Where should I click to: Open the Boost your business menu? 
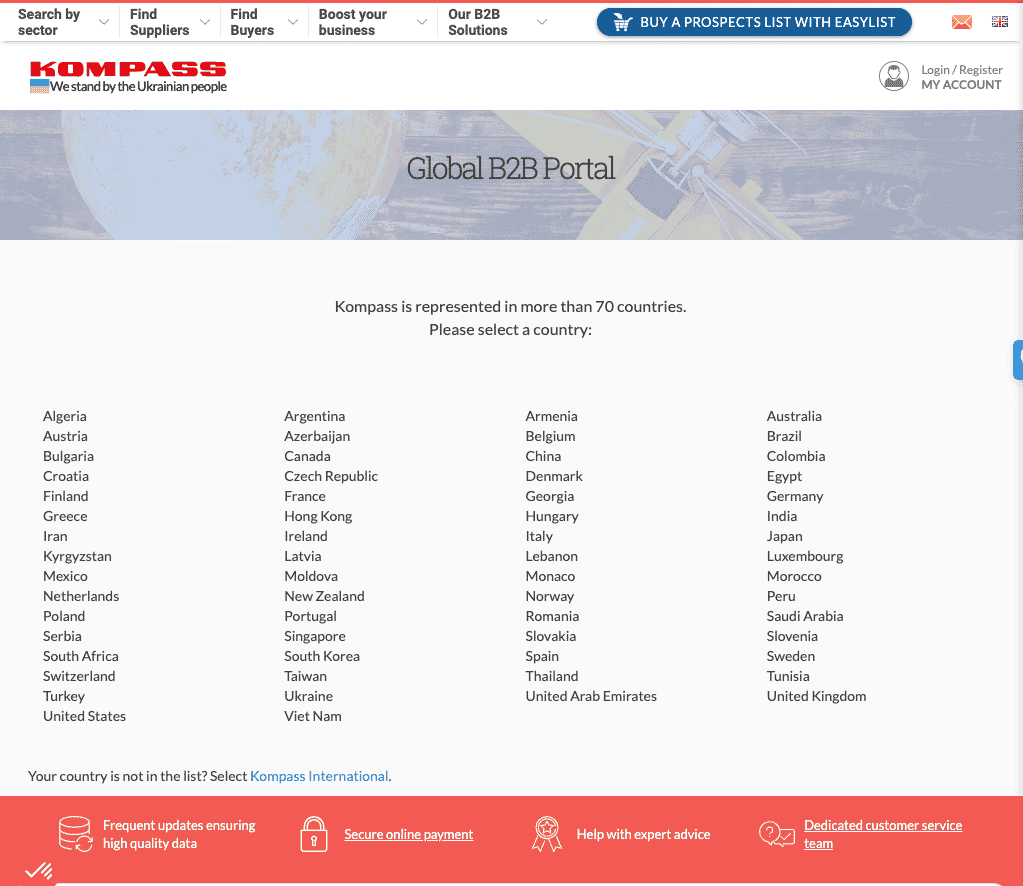point(353,22)
